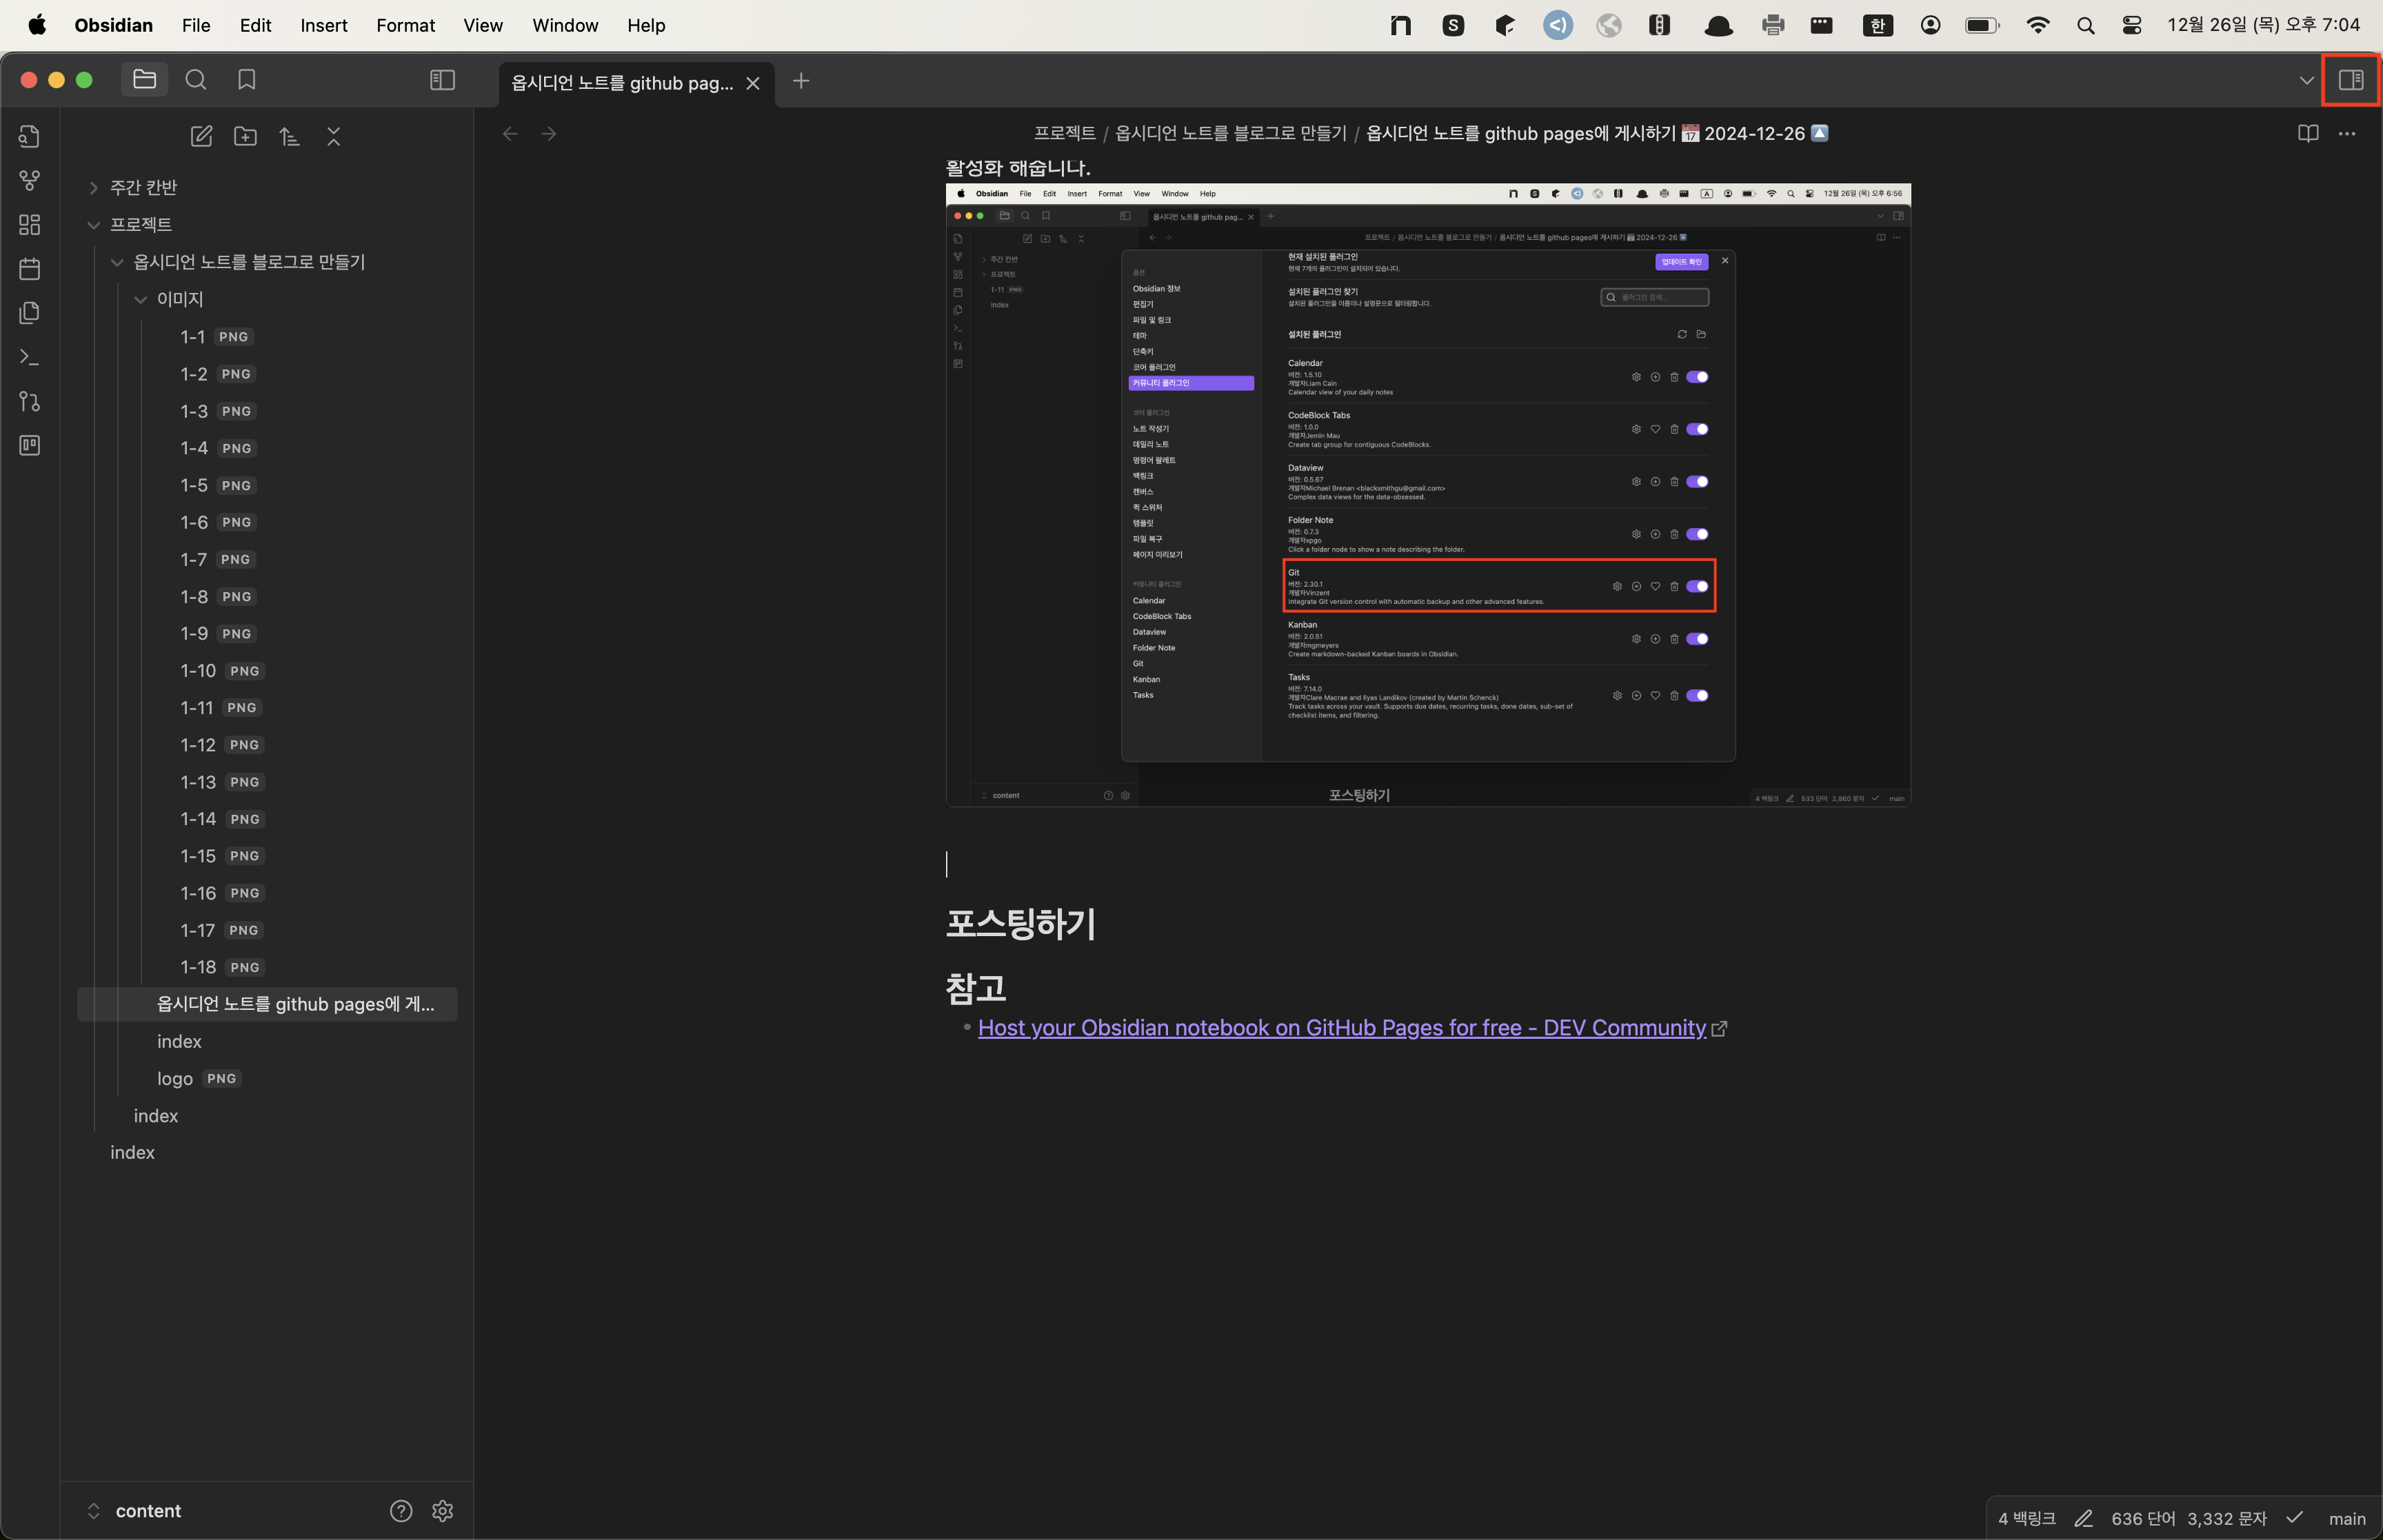Click embedded plugin settings screenshot image

[x=1428, y=495]
